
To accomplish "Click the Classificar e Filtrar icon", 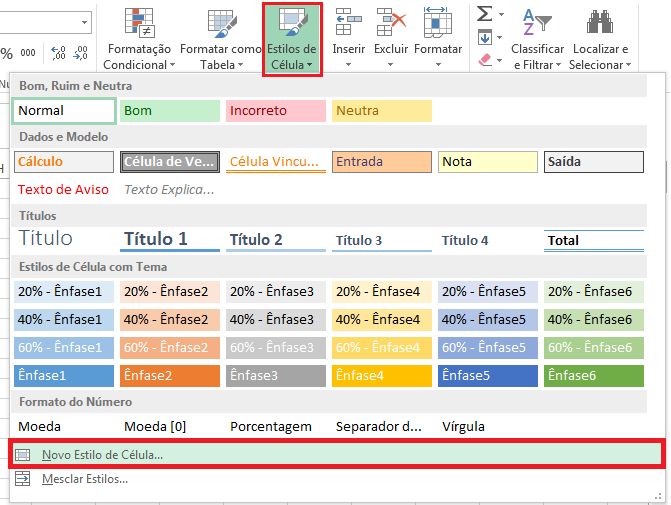I will point(537,24).
